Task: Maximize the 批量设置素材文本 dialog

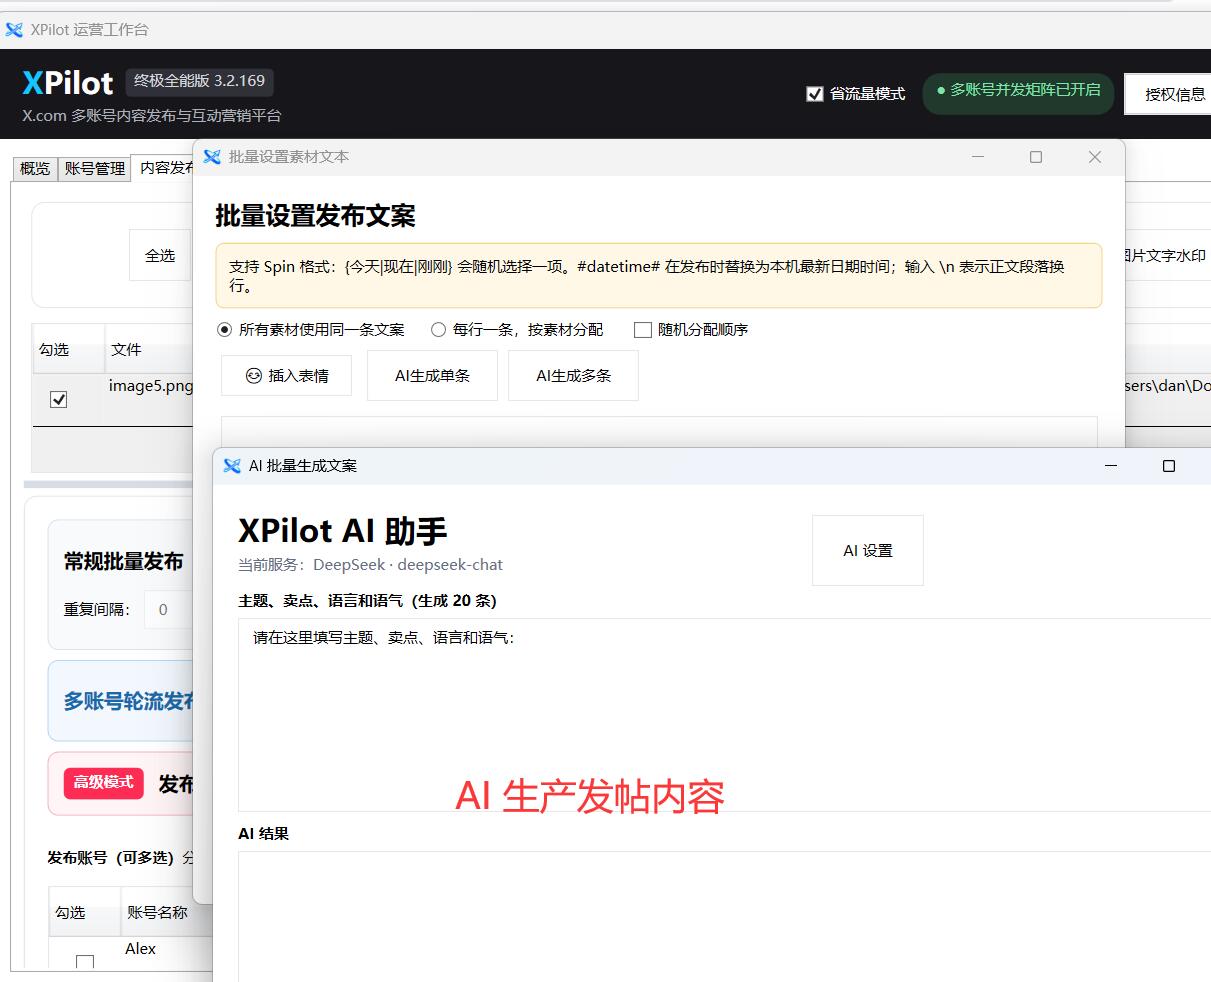Action: point(1036,157)
